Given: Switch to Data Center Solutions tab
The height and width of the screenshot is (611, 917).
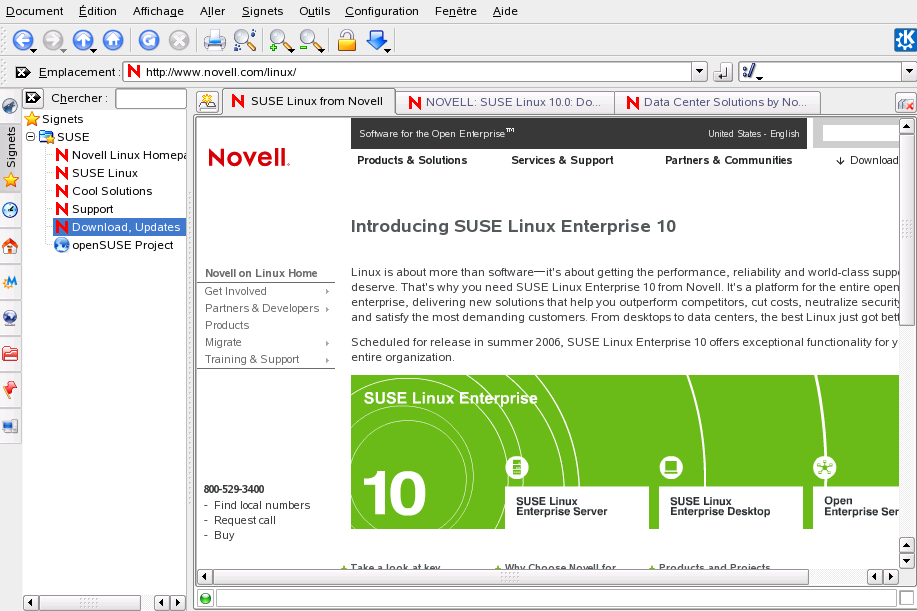Looking at the screenshot, I should (x=718, y=102).
